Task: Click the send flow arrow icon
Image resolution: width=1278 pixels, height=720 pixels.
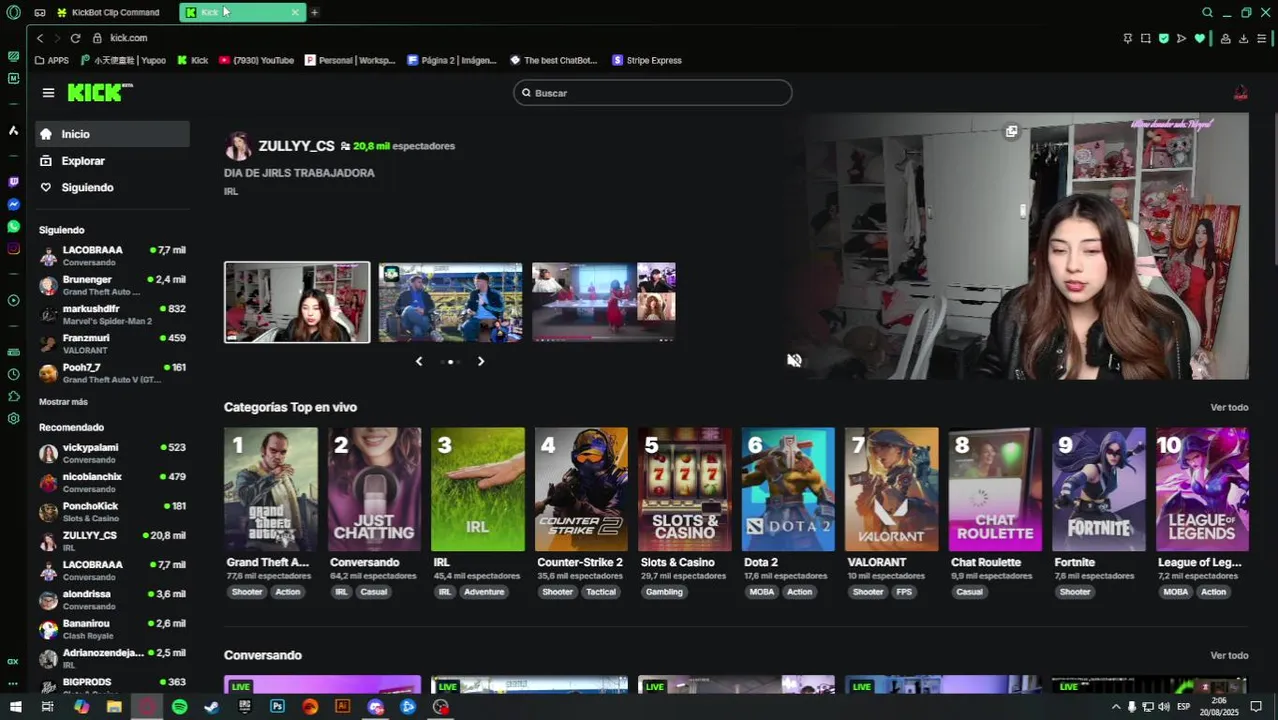Action: (x=1181, y=38)
